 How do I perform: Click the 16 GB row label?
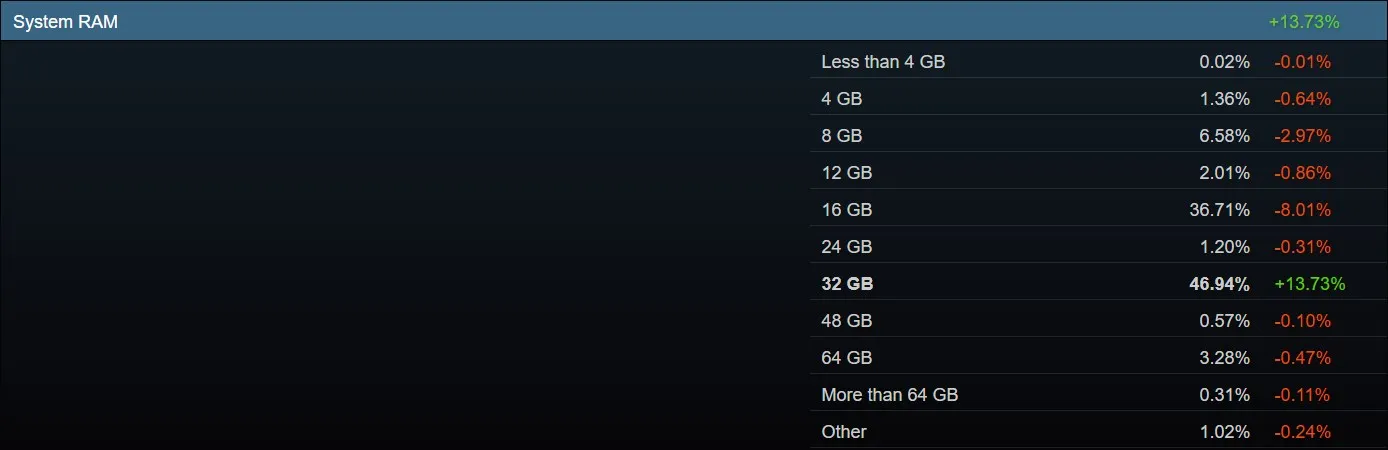(x=847, y=210)
